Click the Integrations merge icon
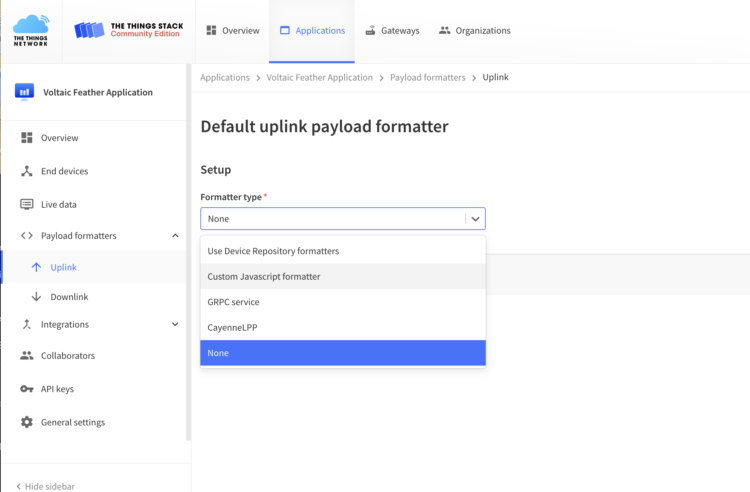This screenshot has height=492, width=750. pyautogui.click(x=27, y=324)
